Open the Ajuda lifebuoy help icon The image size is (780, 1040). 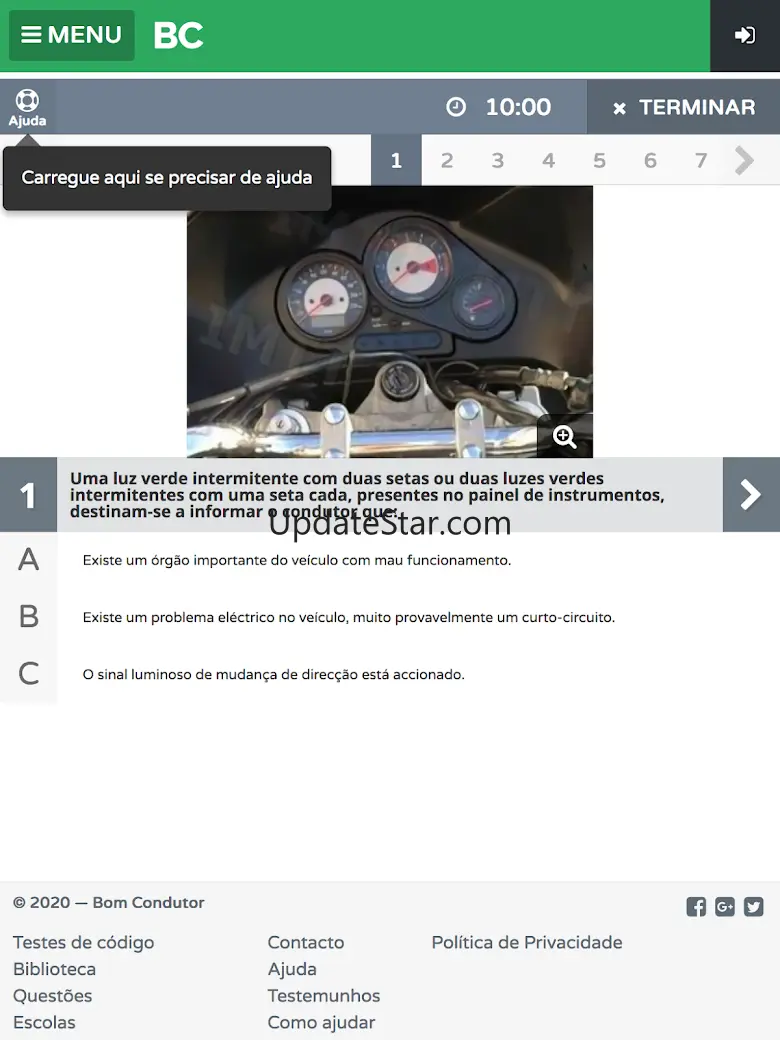28,108
